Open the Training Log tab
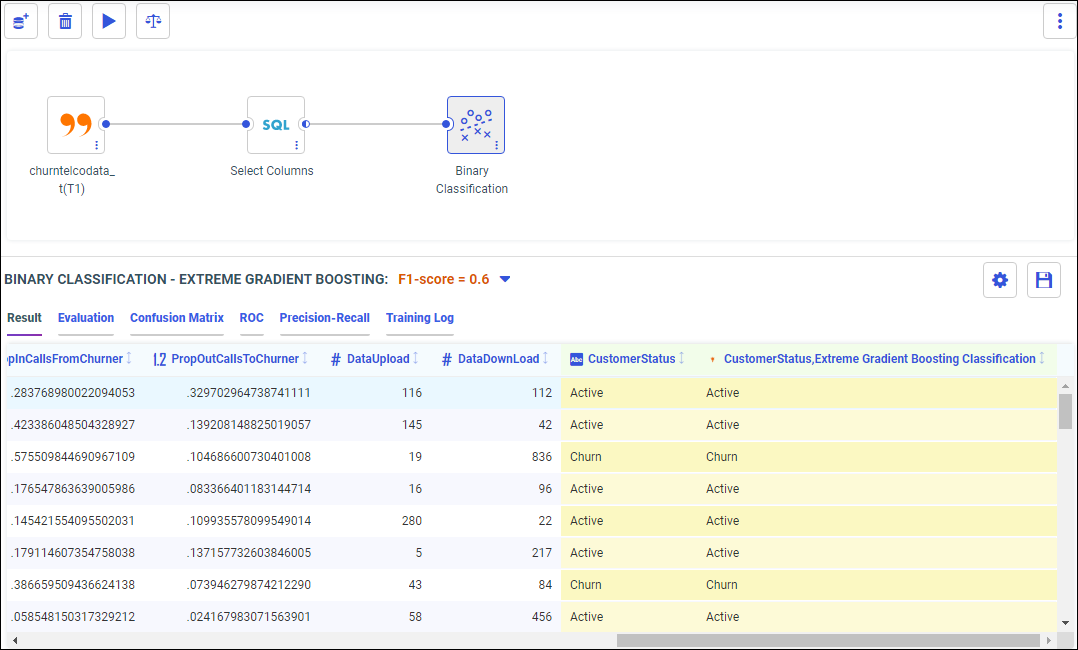The image size is (1078, 650). pyautogui.click(x=420, y=318)
